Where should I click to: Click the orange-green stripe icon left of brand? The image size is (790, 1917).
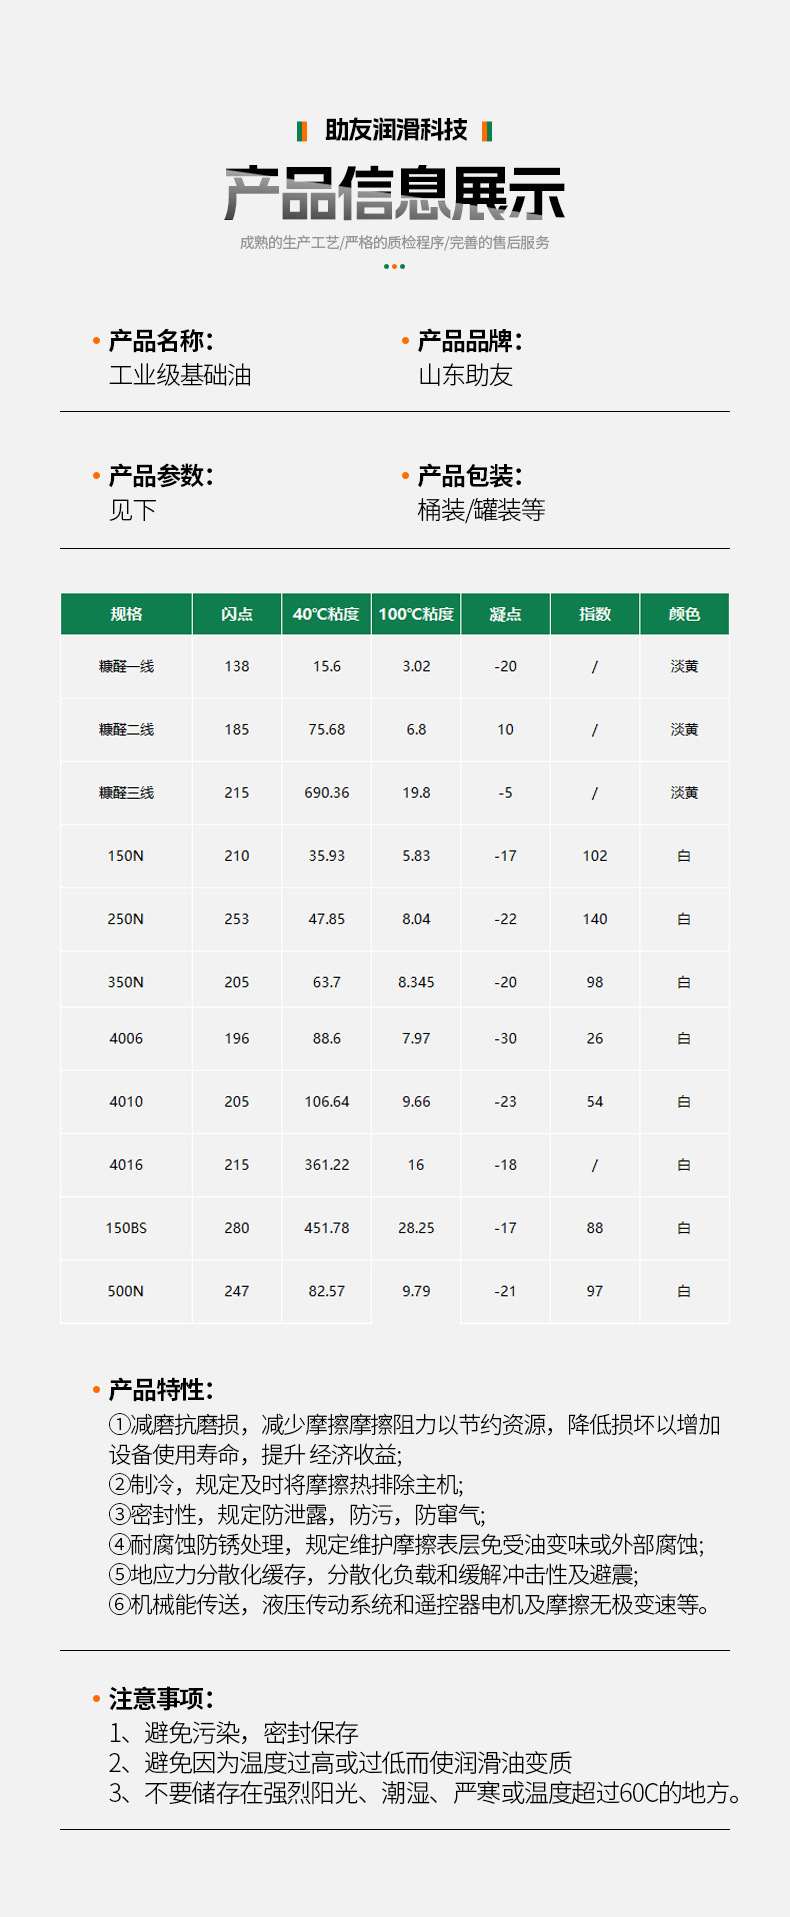[302, 131]
